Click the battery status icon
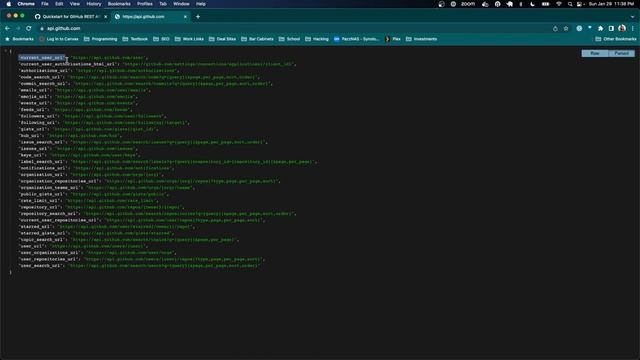 545,4
